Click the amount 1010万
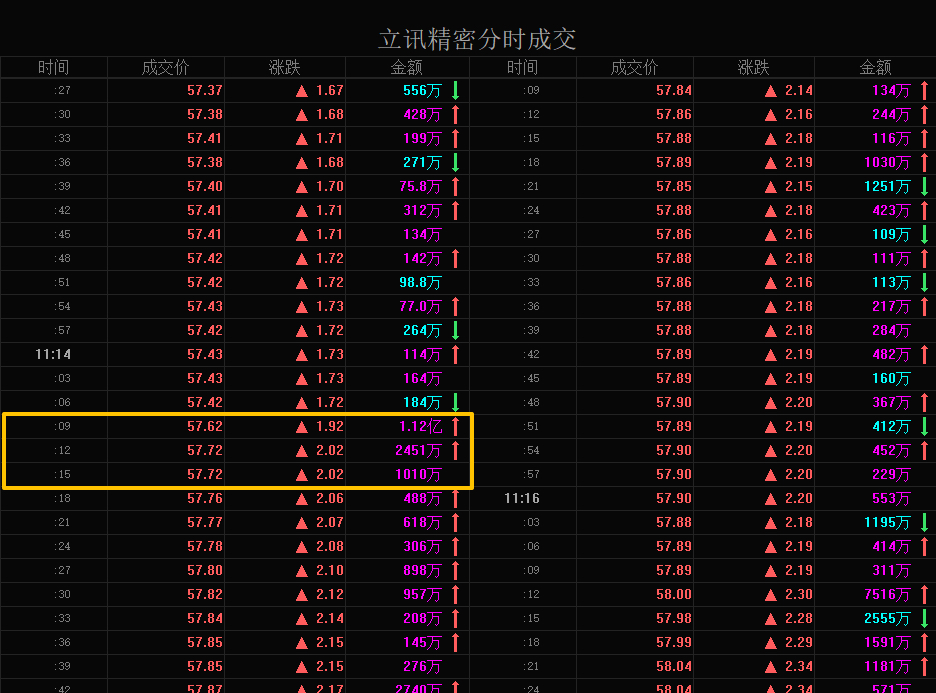Image resolution: width=936 pixels, height=693 pixels. [x=418, y=475]
